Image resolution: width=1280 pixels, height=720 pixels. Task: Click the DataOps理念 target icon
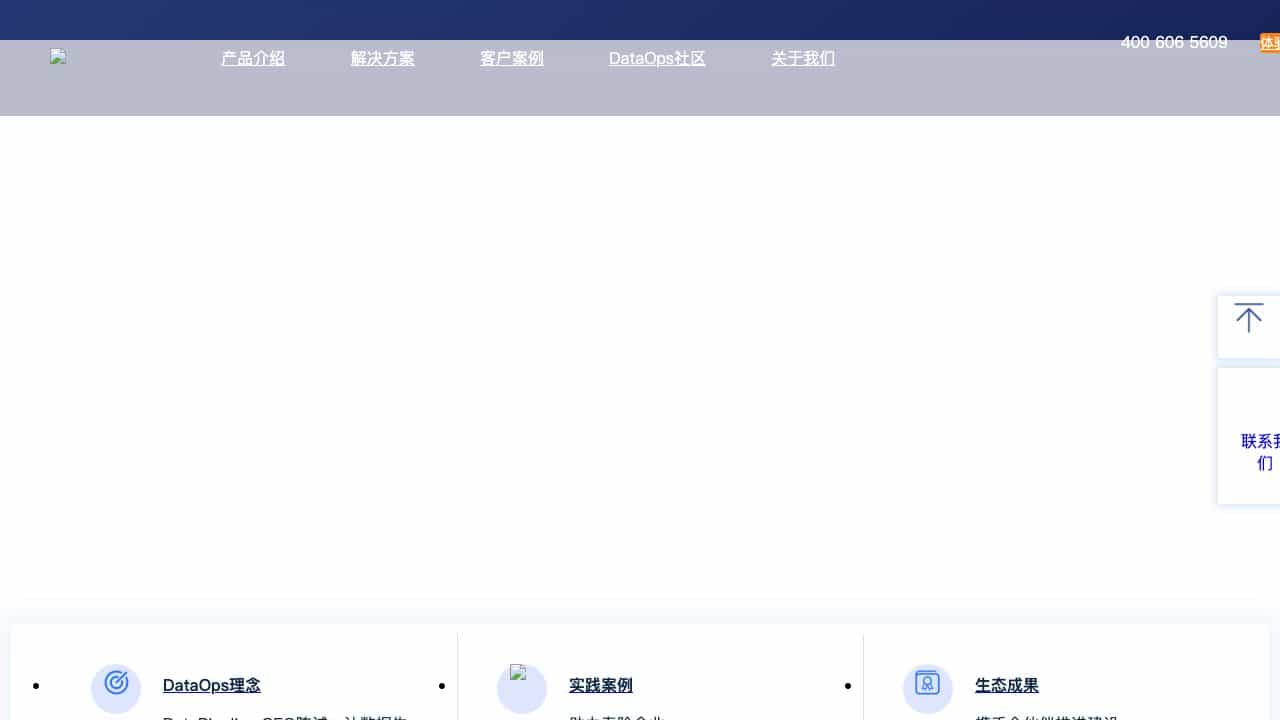pyautogui.click(x=116, y=683)
